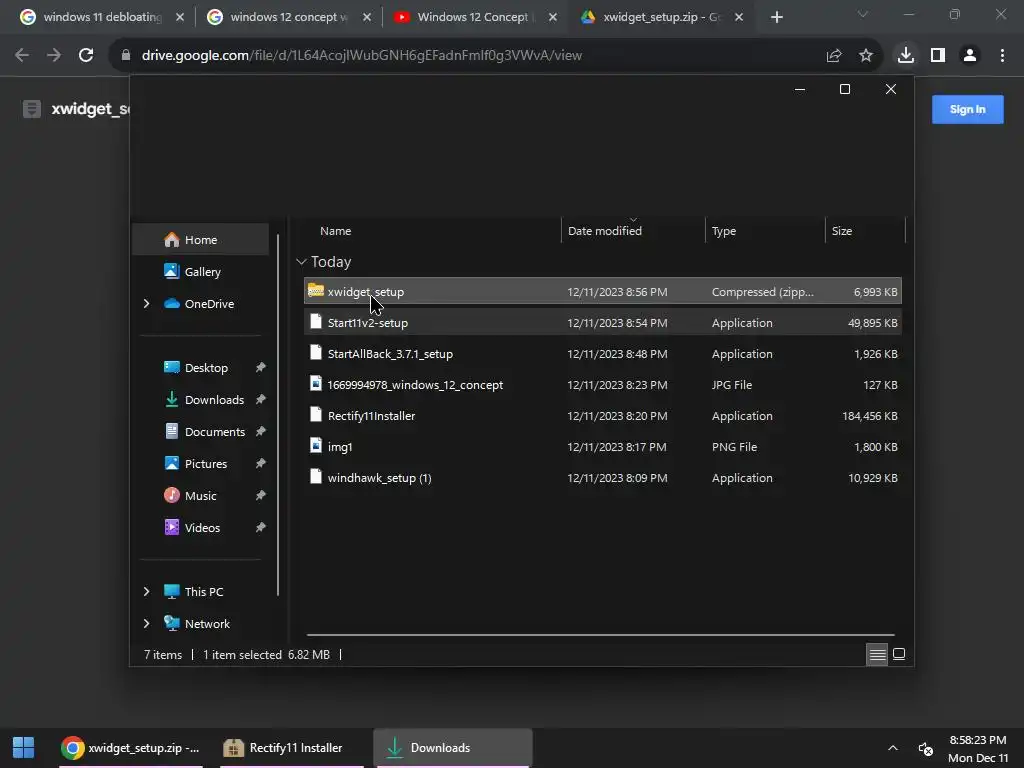
Task: Click the img1 file name
Action: coord(340,447)
